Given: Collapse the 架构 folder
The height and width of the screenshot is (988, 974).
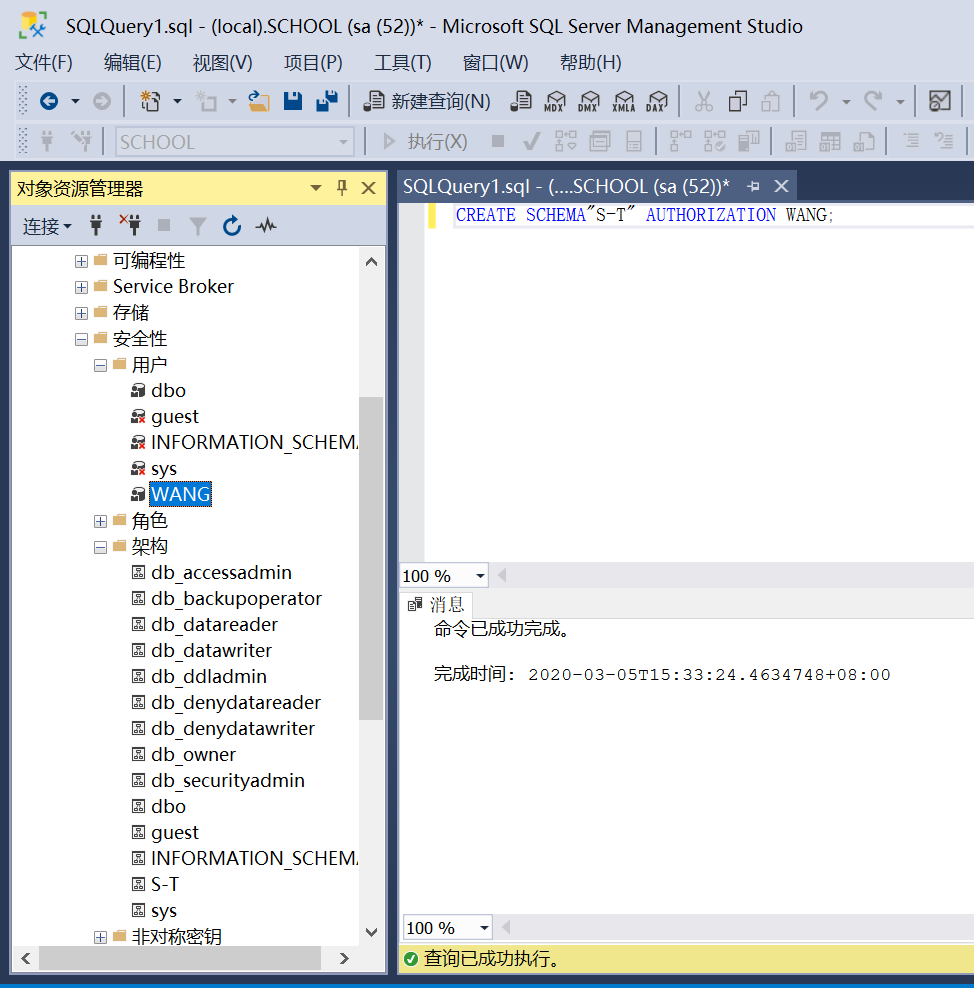Looking at the screenshot, I should [100, 547].
